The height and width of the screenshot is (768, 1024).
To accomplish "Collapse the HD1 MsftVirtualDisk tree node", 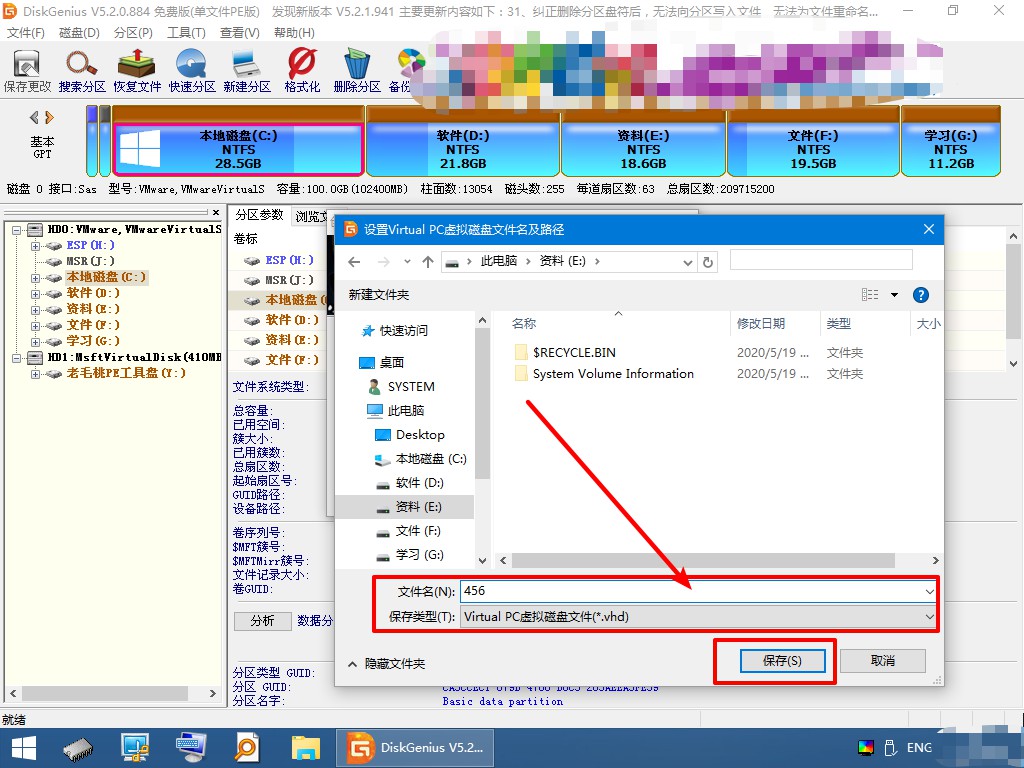I will [x=17, y=358].
